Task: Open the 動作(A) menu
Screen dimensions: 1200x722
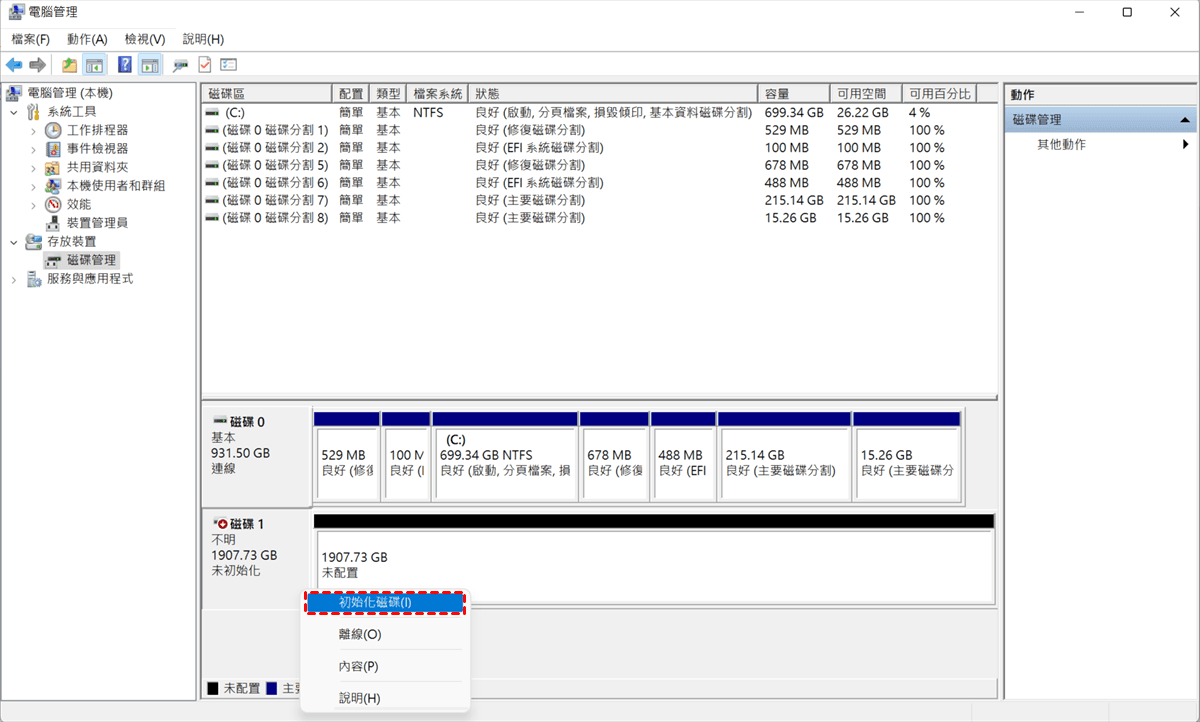Action: pyautogui.click(x=87, y=39)
